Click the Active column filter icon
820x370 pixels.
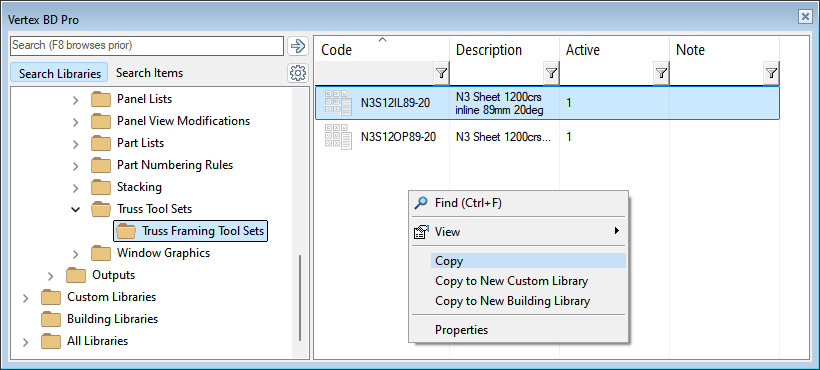(662, 74)
